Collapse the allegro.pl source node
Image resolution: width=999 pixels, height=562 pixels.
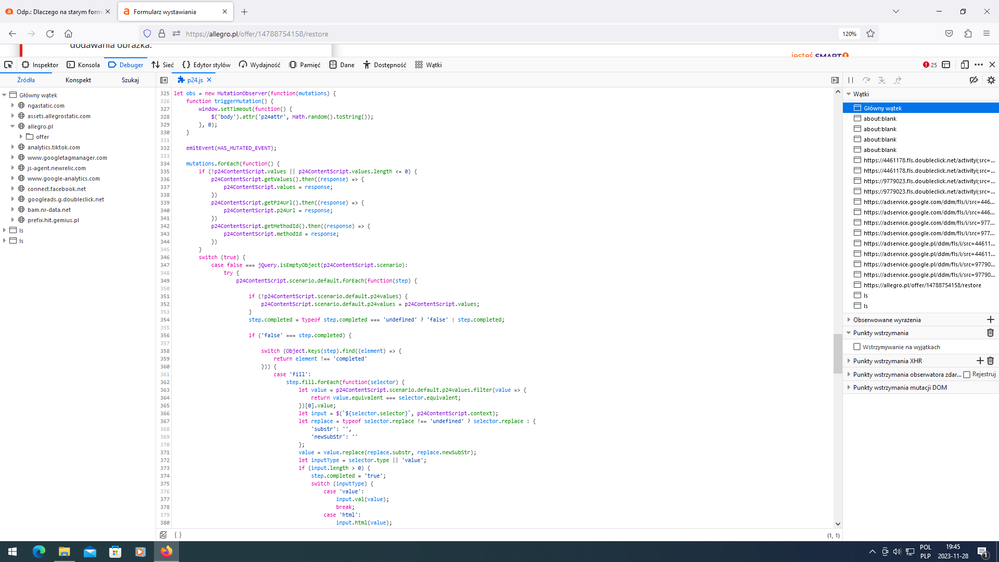[x=12, y=126]
